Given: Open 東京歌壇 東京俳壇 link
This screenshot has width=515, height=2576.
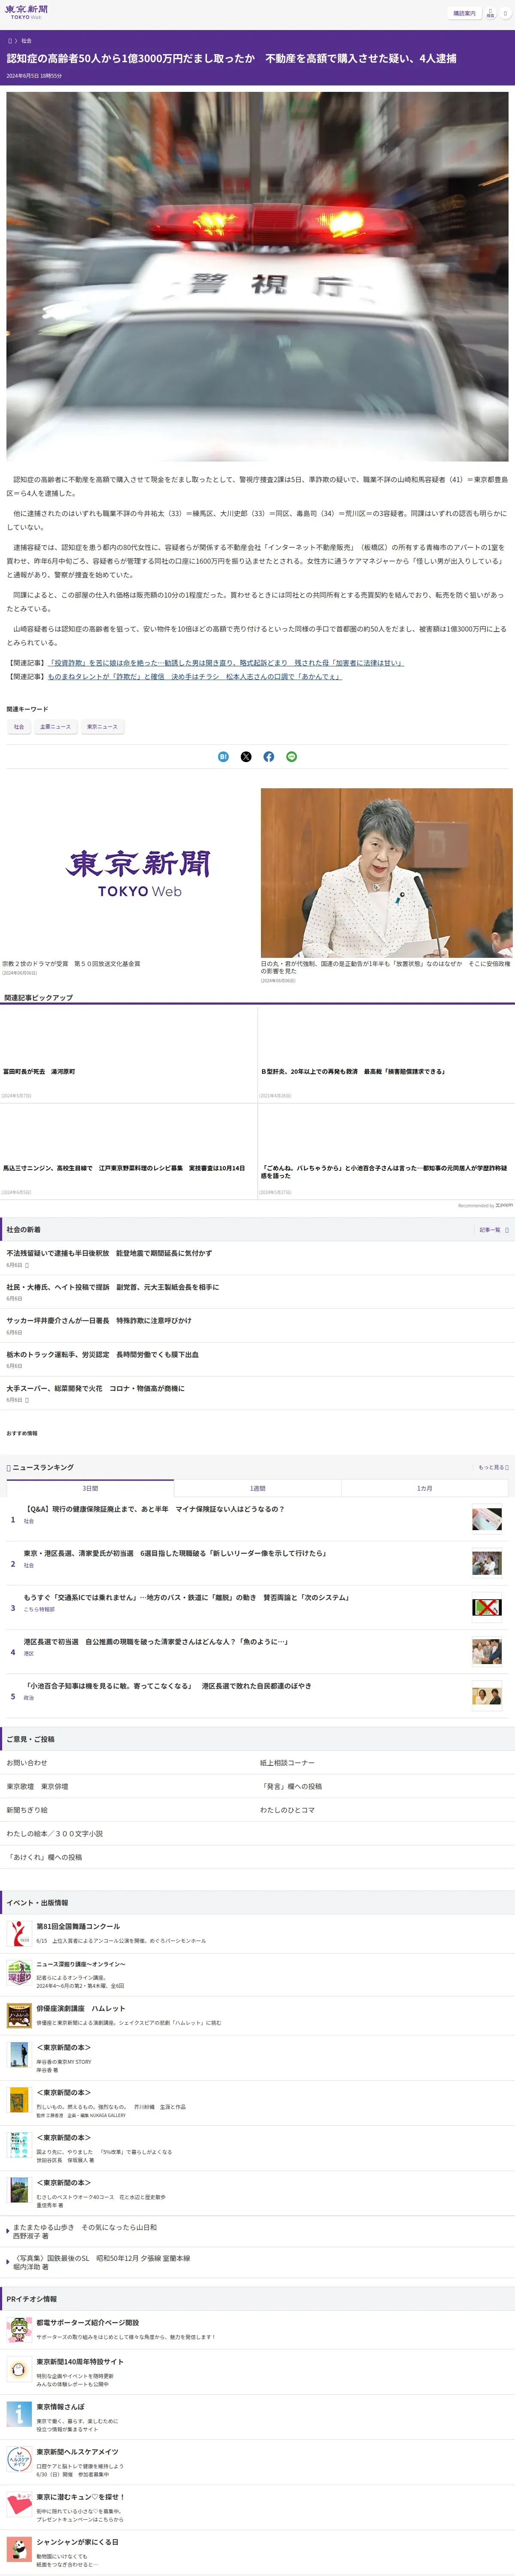Looking at the screenshot, I should [x=37, y=1787].
